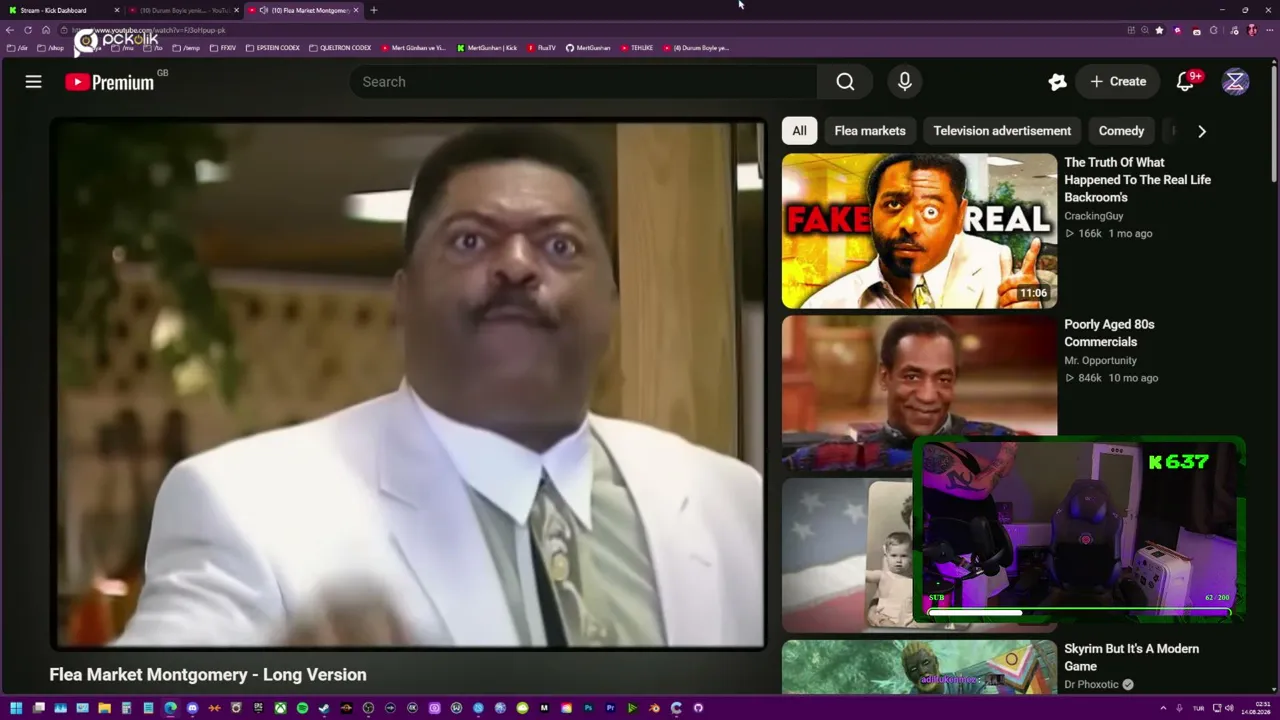Screen dimensions: 1280x720
Task: Open the browser zoom magnifier icon
Action: 1145,30
